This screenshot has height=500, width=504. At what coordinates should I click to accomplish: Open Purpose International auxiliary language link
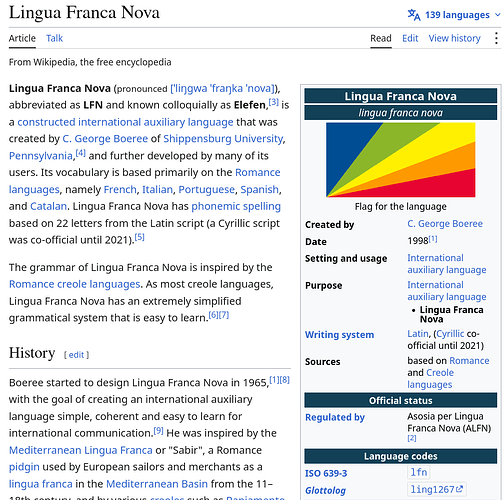click(447, 291)
